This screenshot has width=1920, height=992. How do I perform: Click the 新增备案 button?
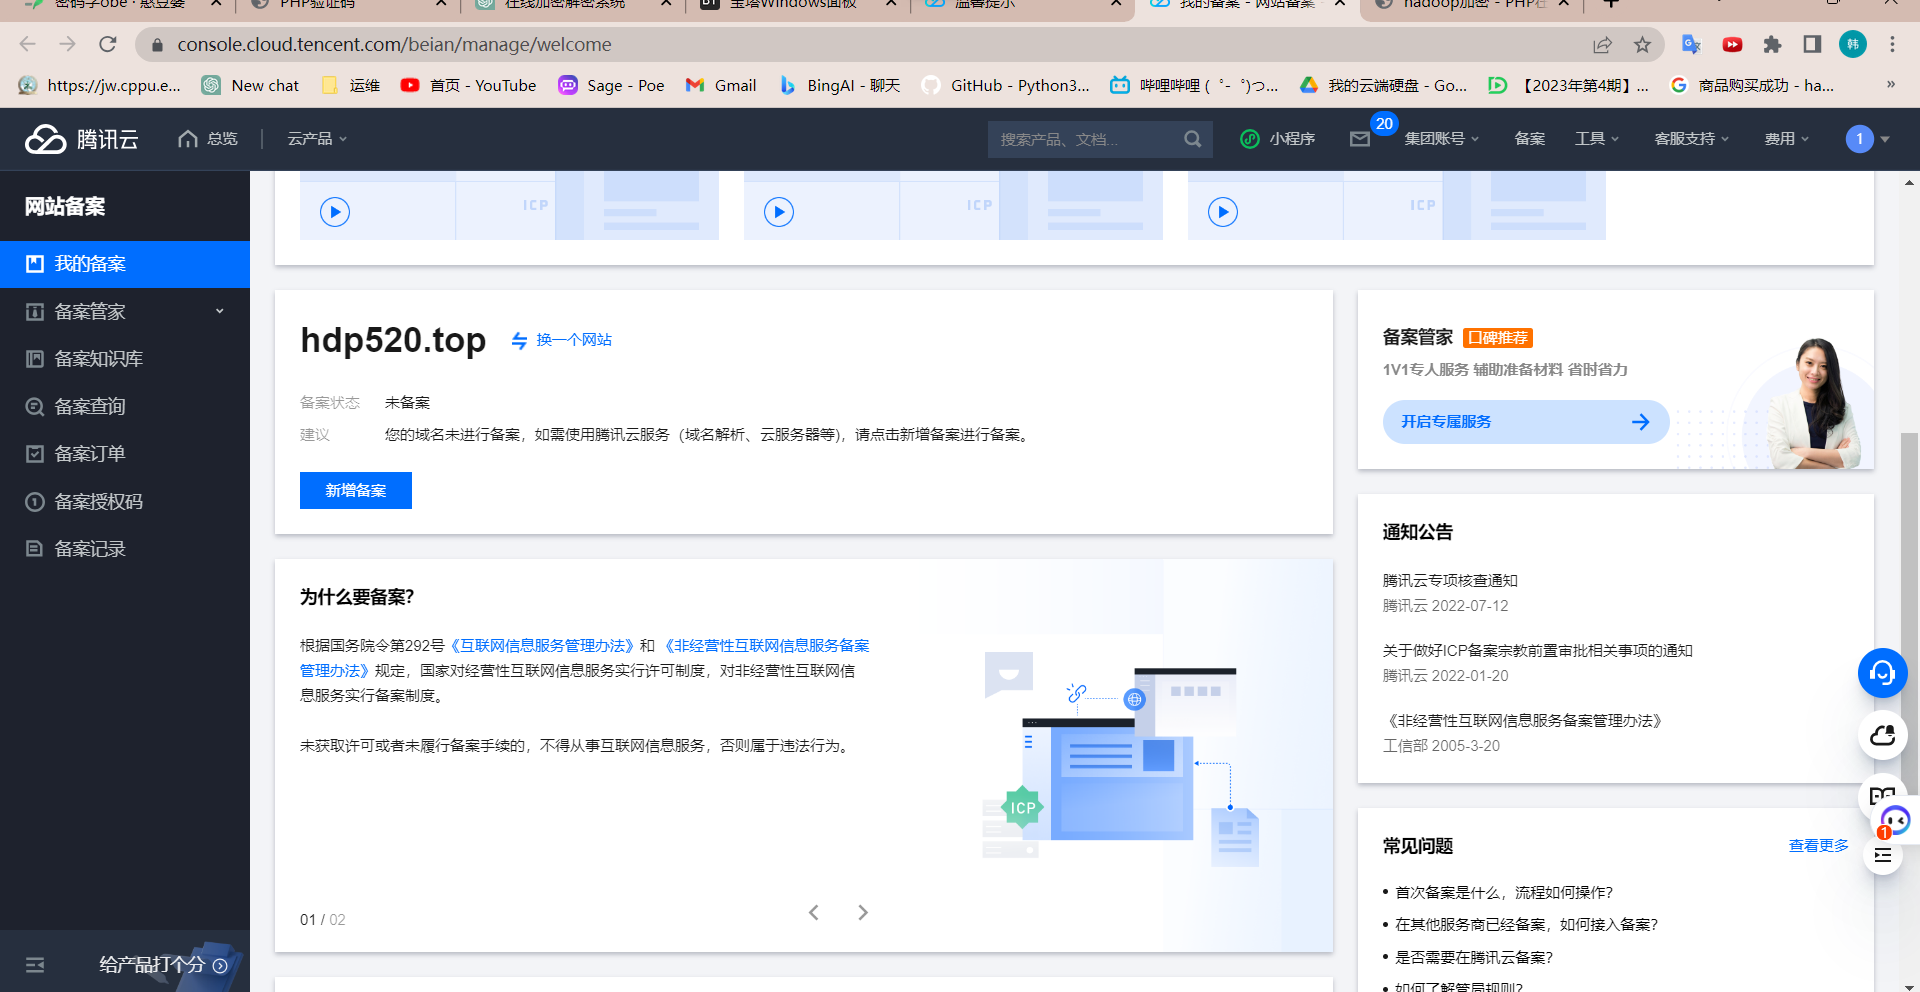coord(356,491)
